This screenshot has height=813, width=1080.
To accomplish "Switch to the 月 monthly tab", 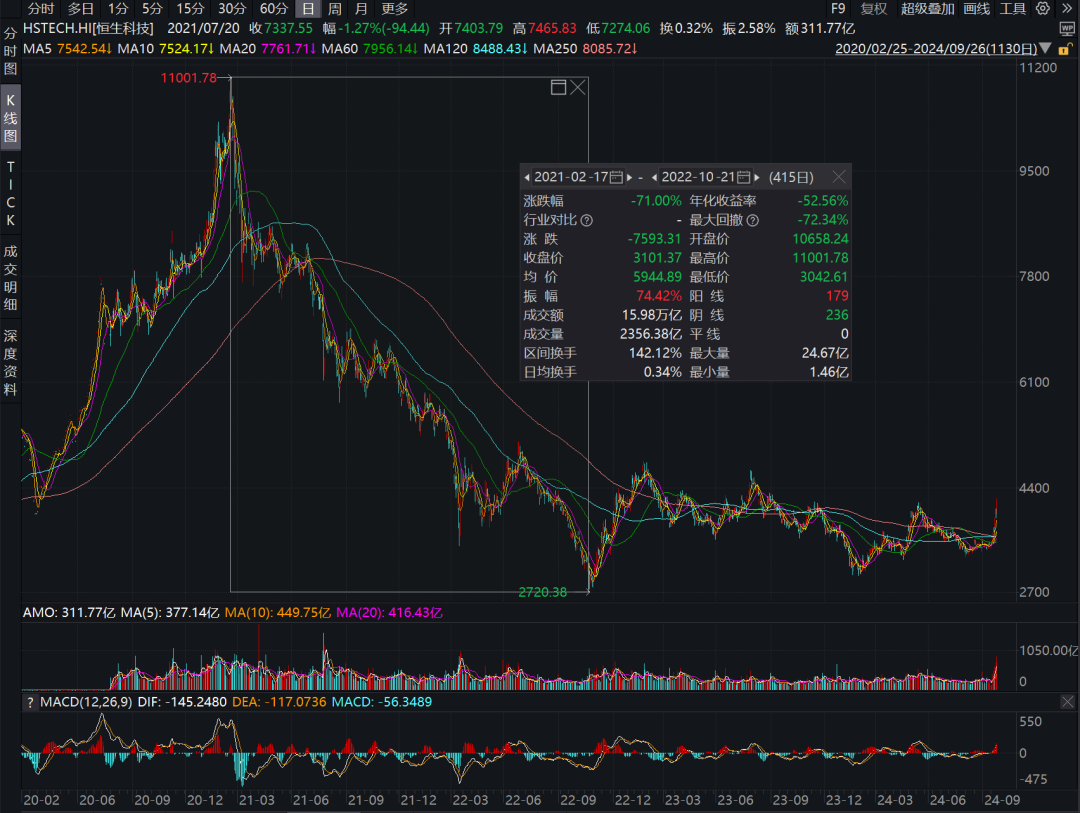I will [361, 9].
